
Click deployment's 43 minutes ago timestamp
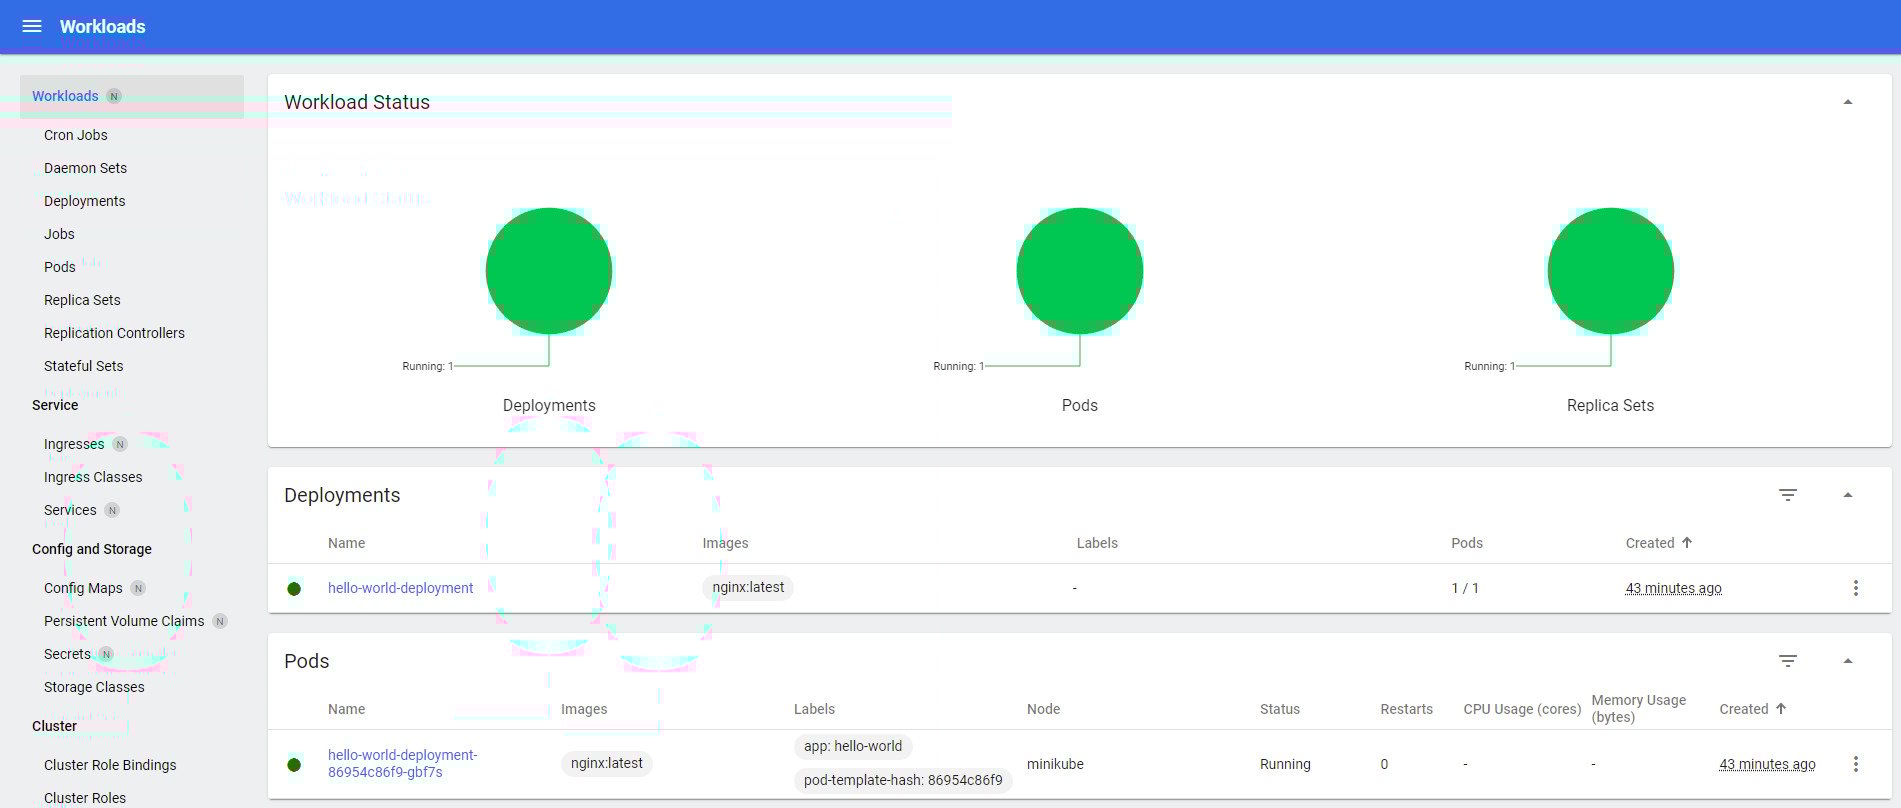(1674, 588)
